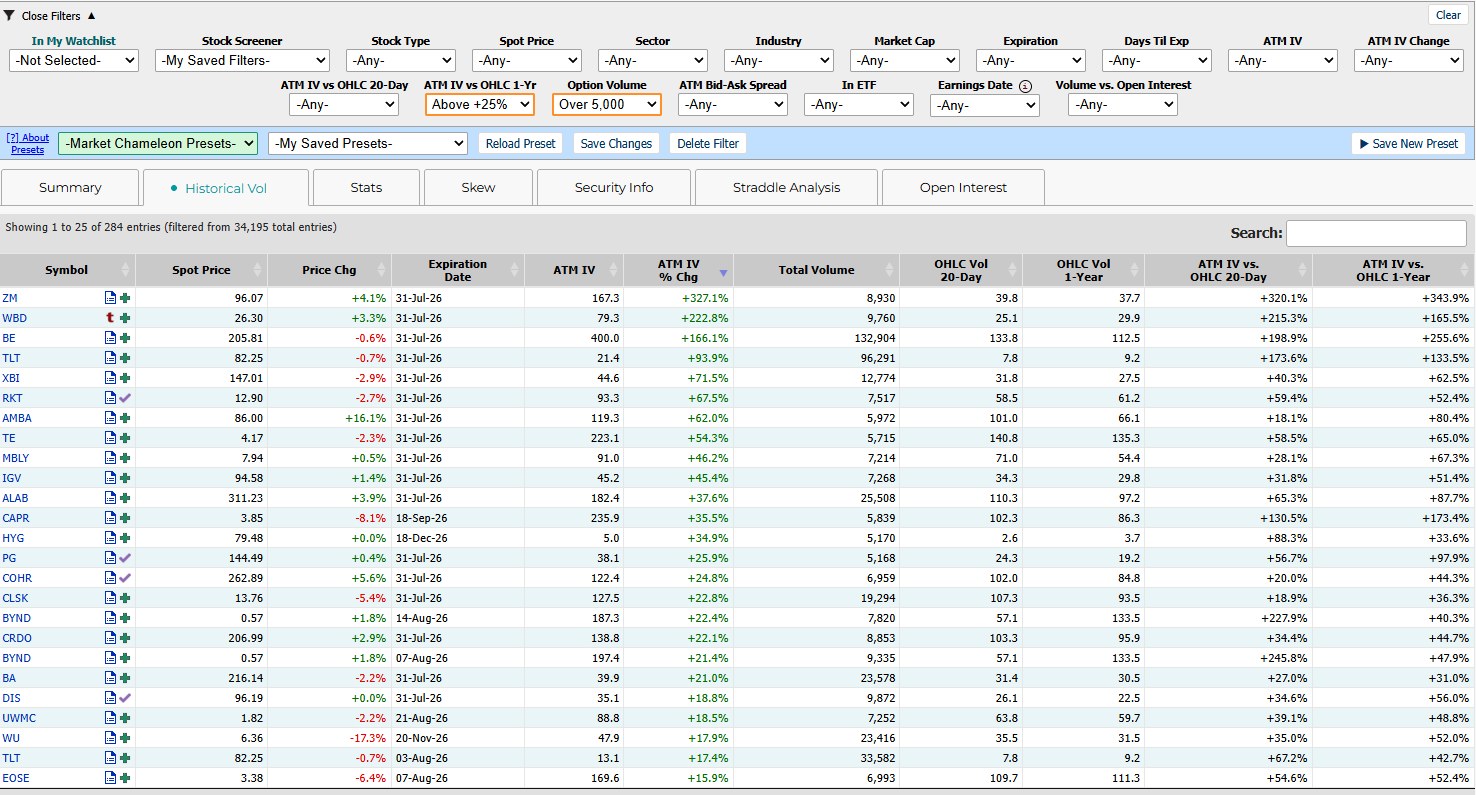Screen dimensions: 1476x795
Task: Toggle the COHR watchlist checkmark
Action: (125, 578)
